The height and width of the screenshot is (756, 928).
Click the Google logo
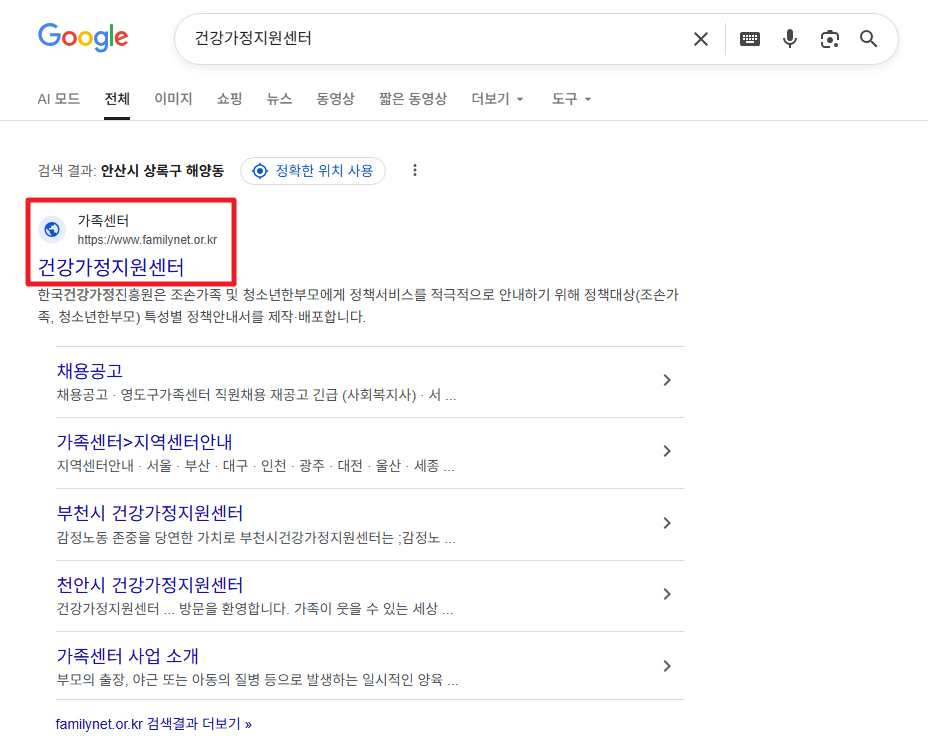pos(83,37)
